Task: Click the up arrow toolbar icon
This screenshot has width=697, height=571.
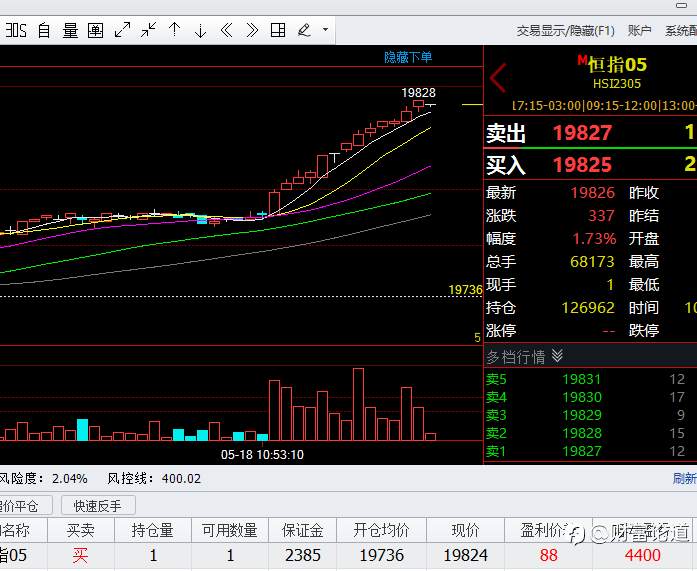Action: tap(175, 30)
